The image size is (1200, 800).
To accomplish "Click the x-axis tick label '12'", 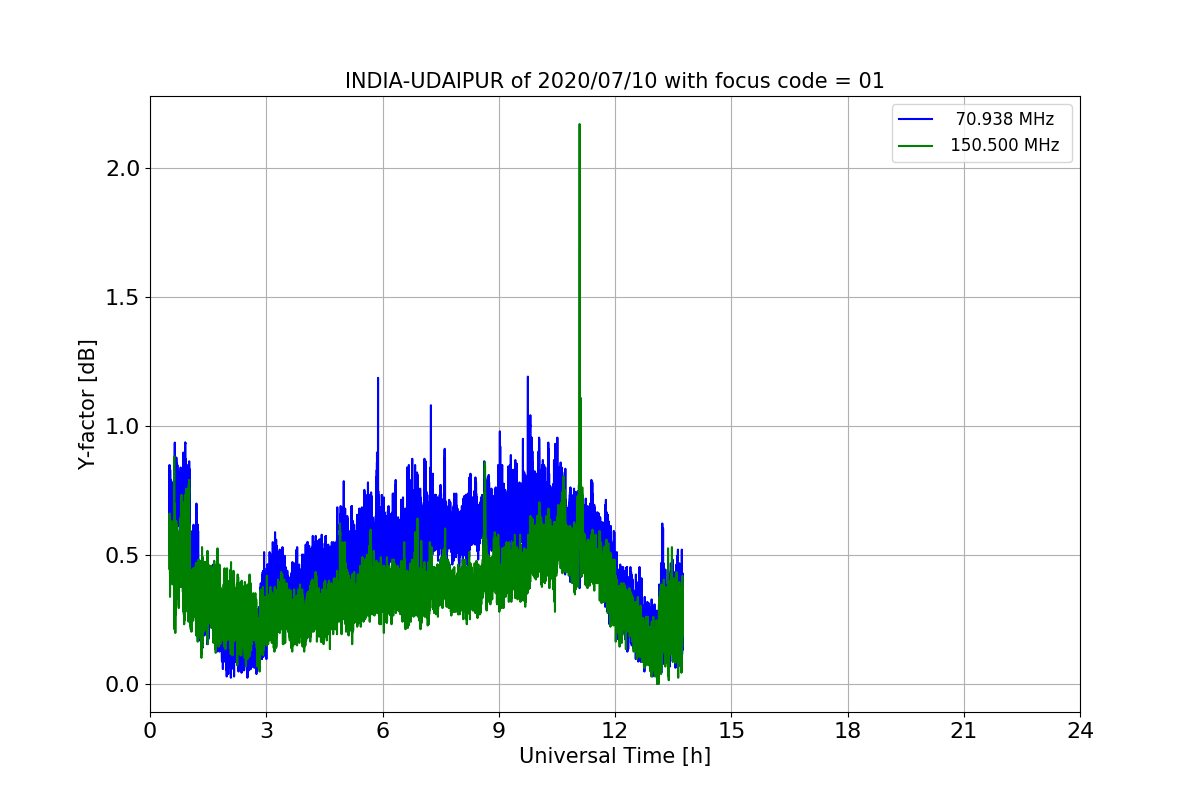I will click(615, 731).
